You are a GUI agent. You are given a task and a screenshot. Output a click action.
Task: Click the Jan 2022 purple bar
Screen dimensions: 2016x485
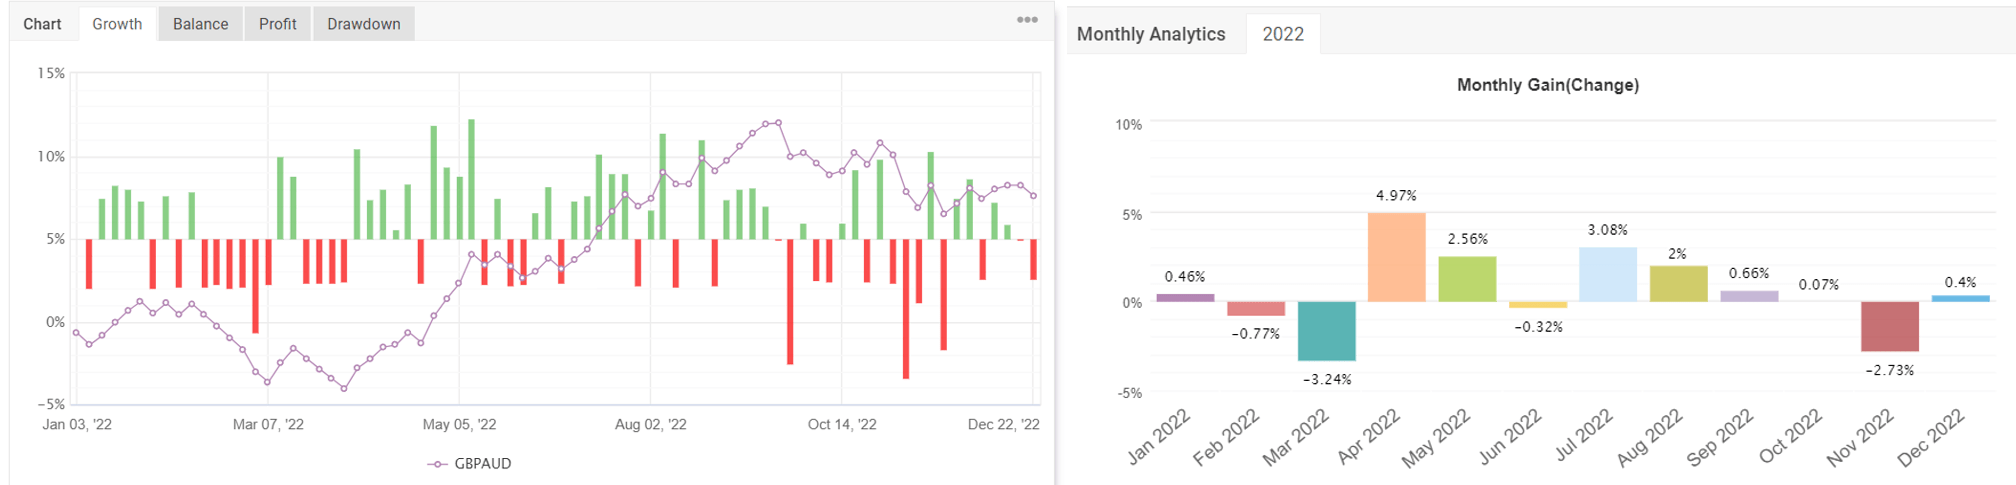pyautogui.click(x=1185, y=298)
